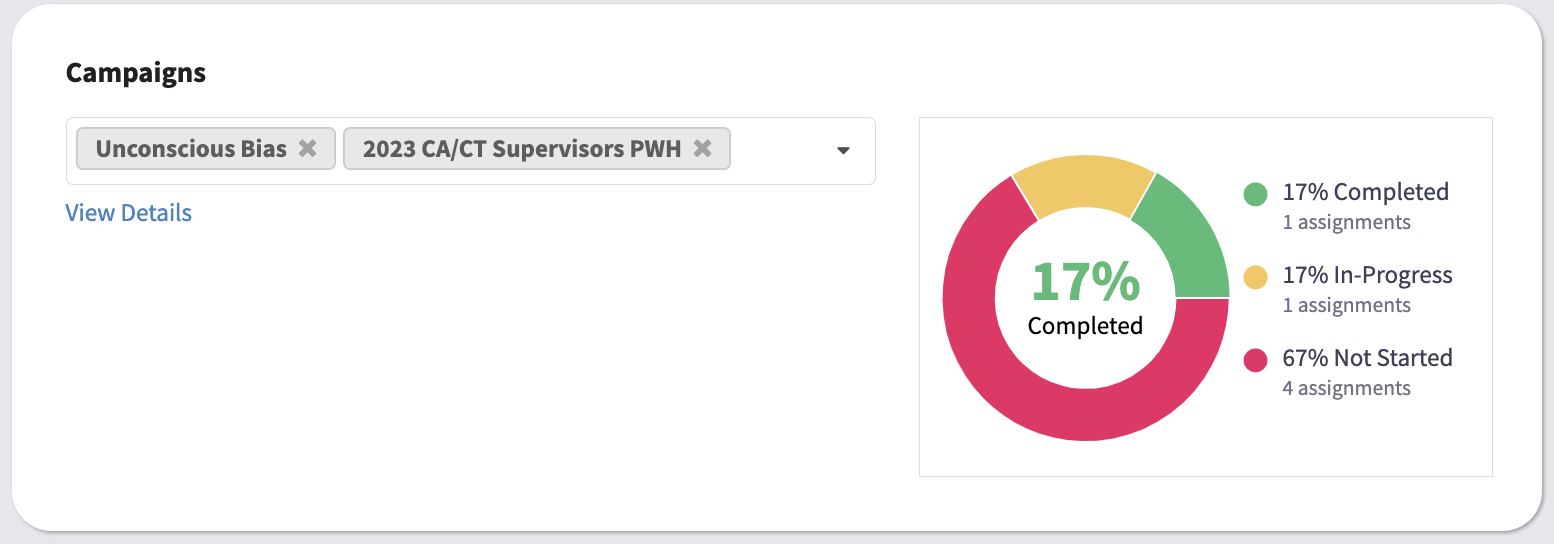Click the 1 assignments text under Completed
The height and width of the screenshot is (544, 1554).
[1347, 222]
